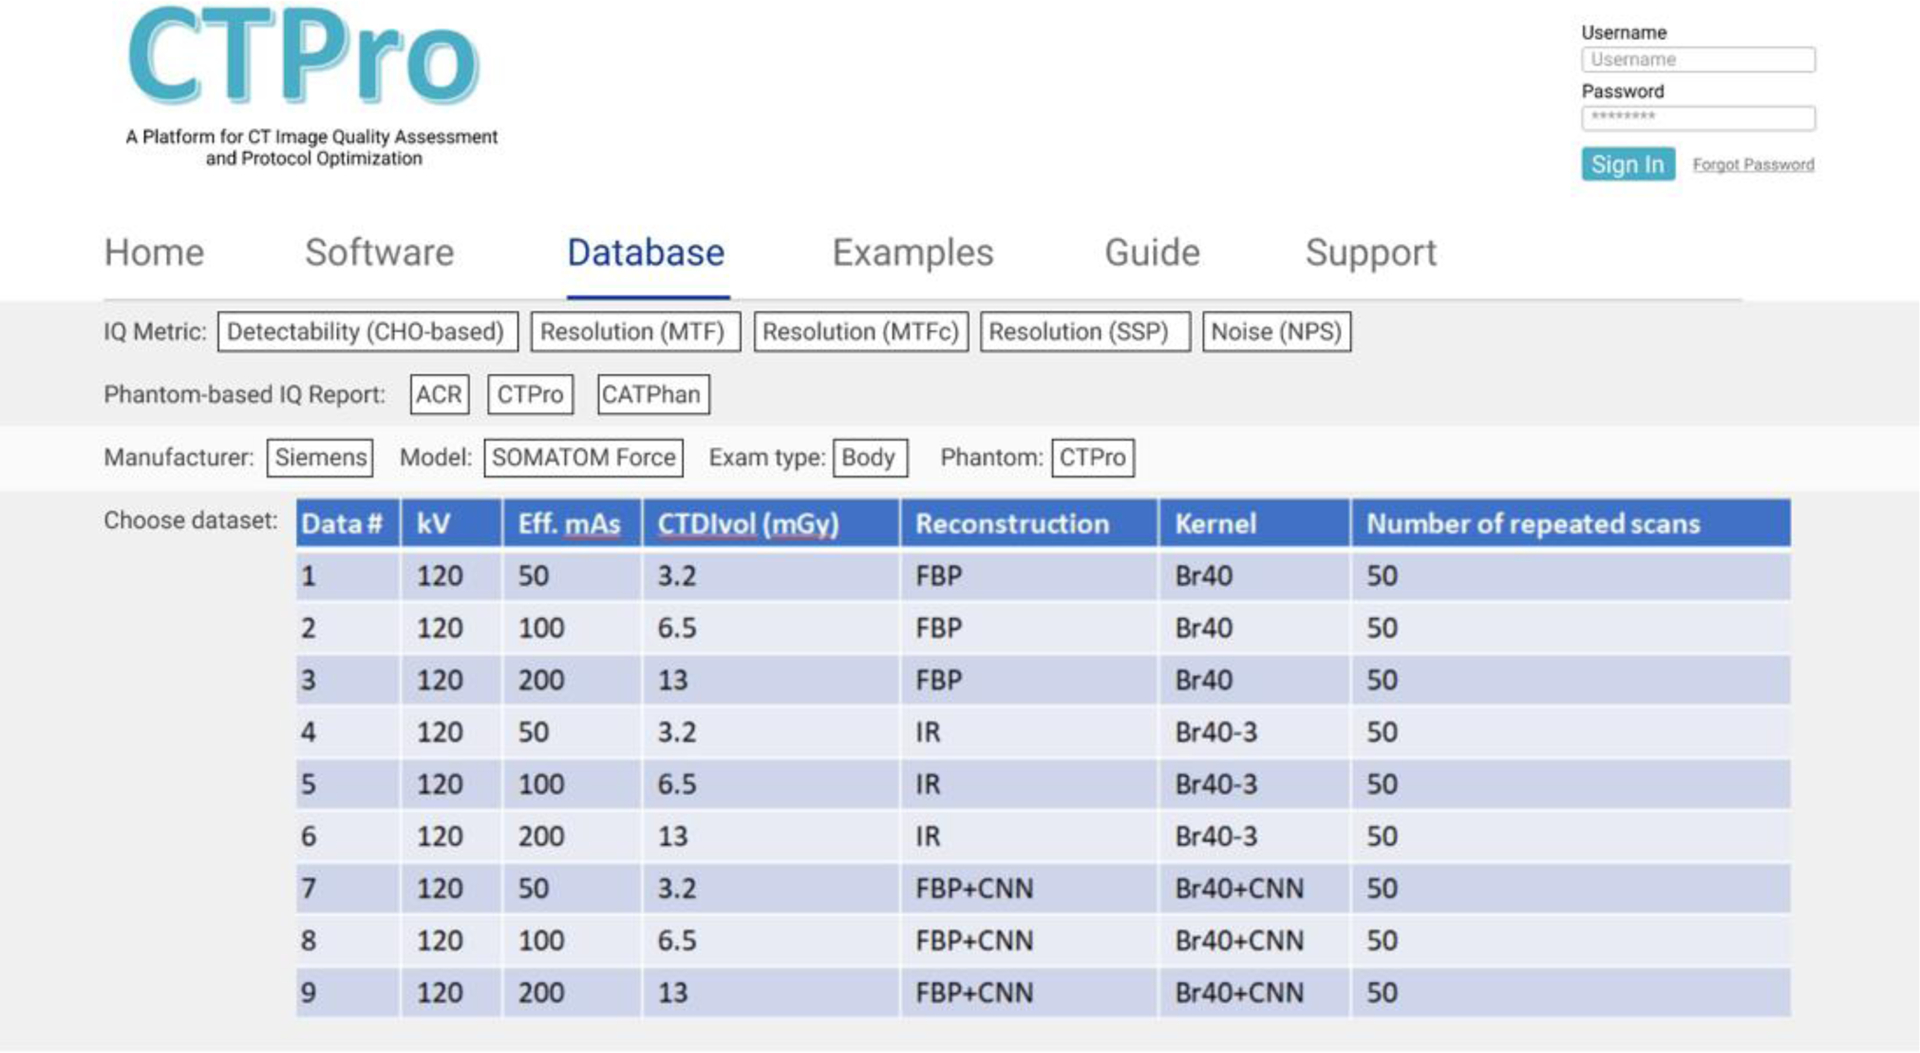This screenshot has width=1920, height=1053.
Task: Select Detectability (CHO-based) IQ metric
Action: 367,332
